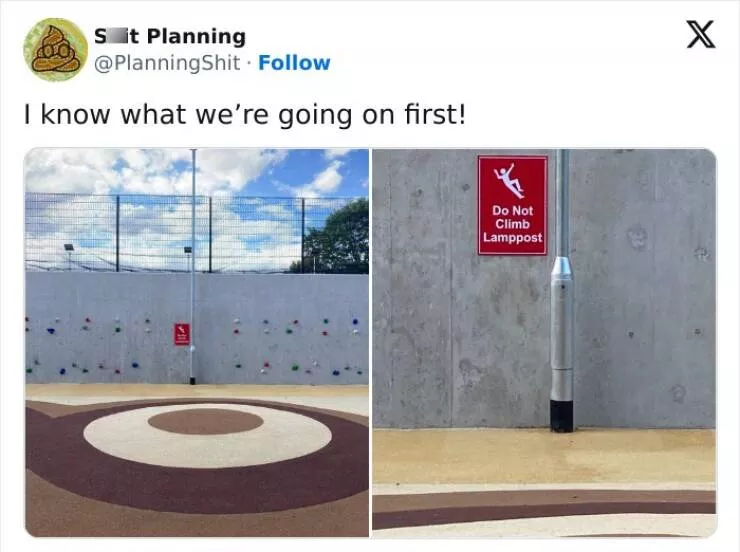Open the @PlanningShit handle link

click(x=167, y=63)
